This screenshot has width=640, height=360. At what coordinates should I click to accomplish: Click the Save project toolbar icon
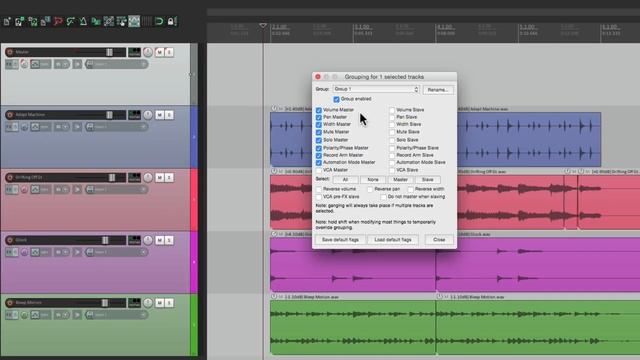(32, 21)
